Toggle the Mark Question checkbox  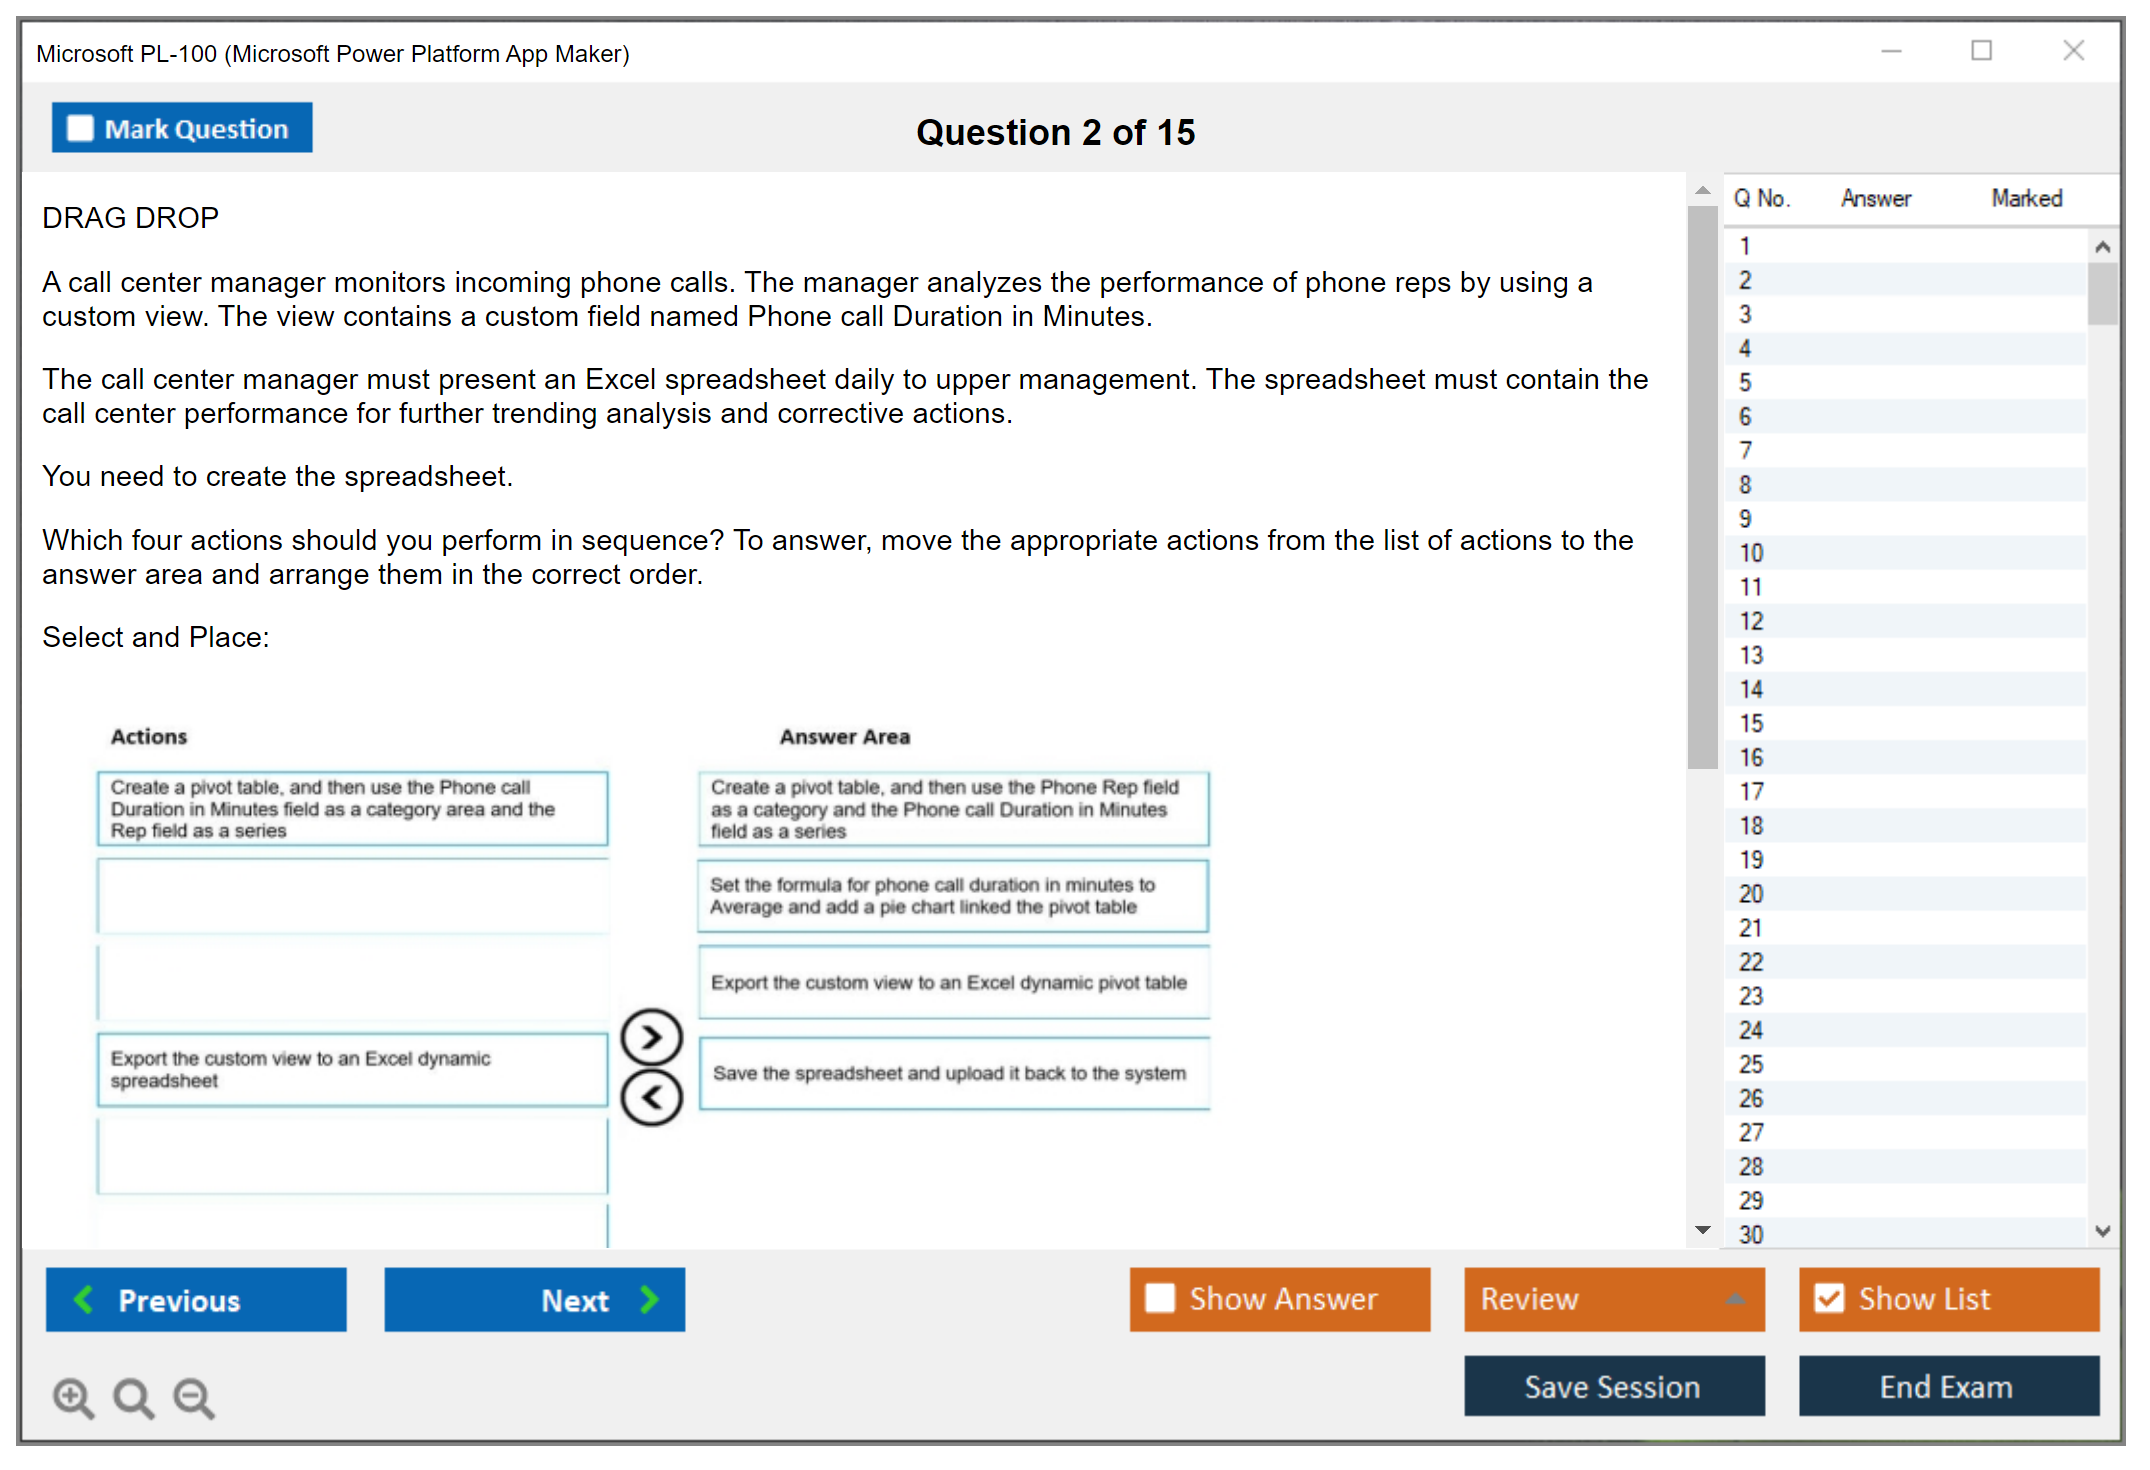[80, 129]
